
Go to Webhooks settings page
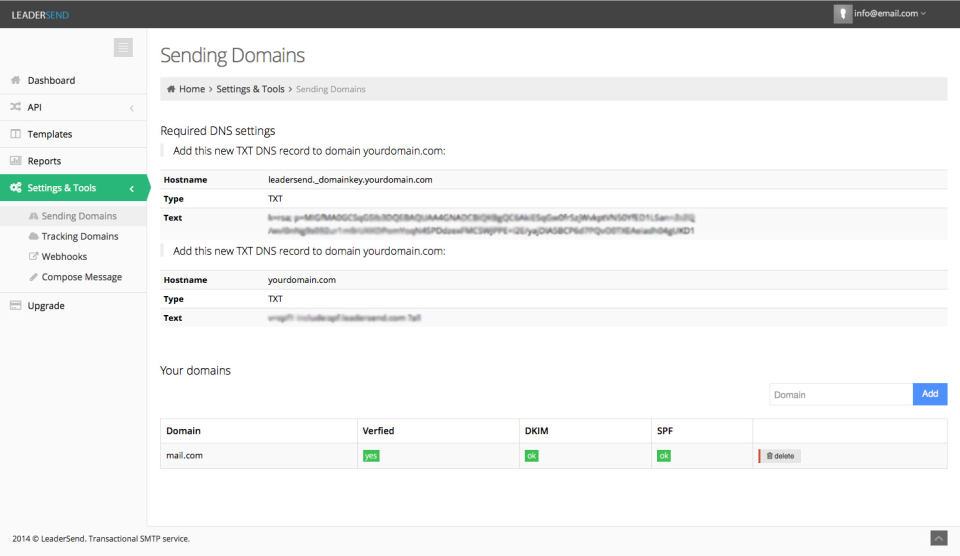click(64, 257)
